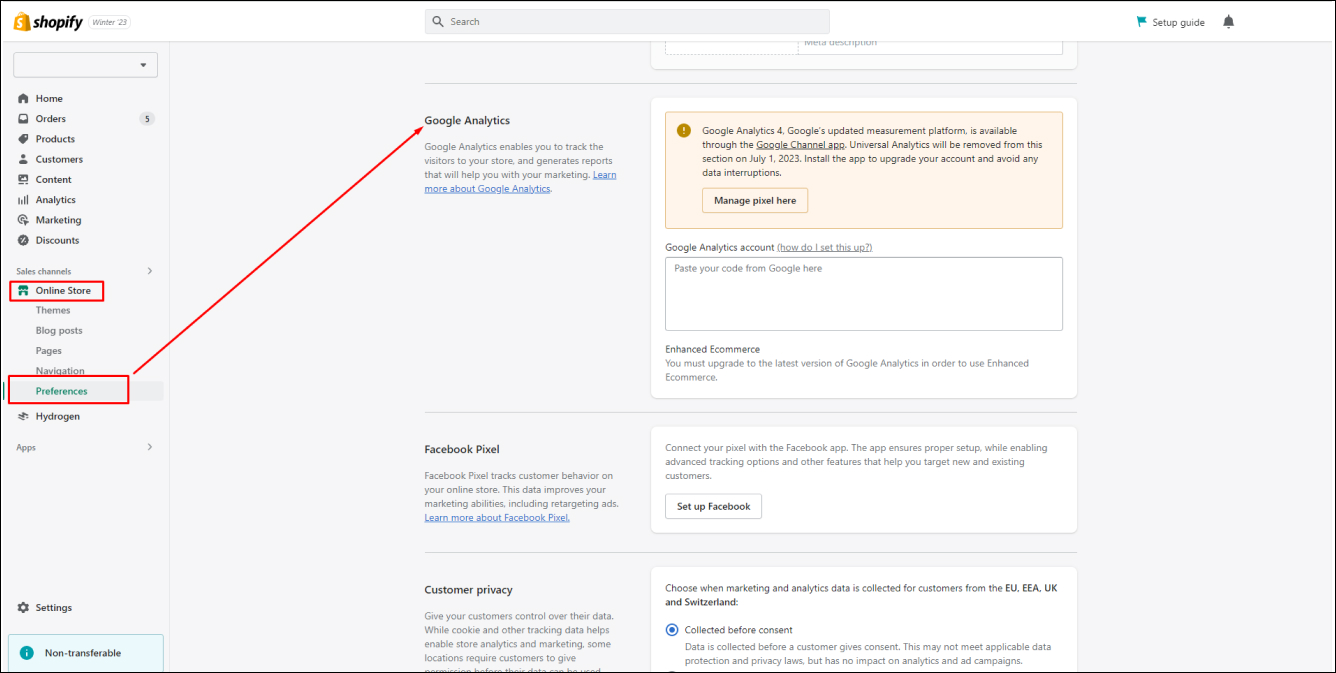Viewport: 1336px width, 673px height.
Task: Click the Discounts badge icon
Action: click(x=23, y=240)
